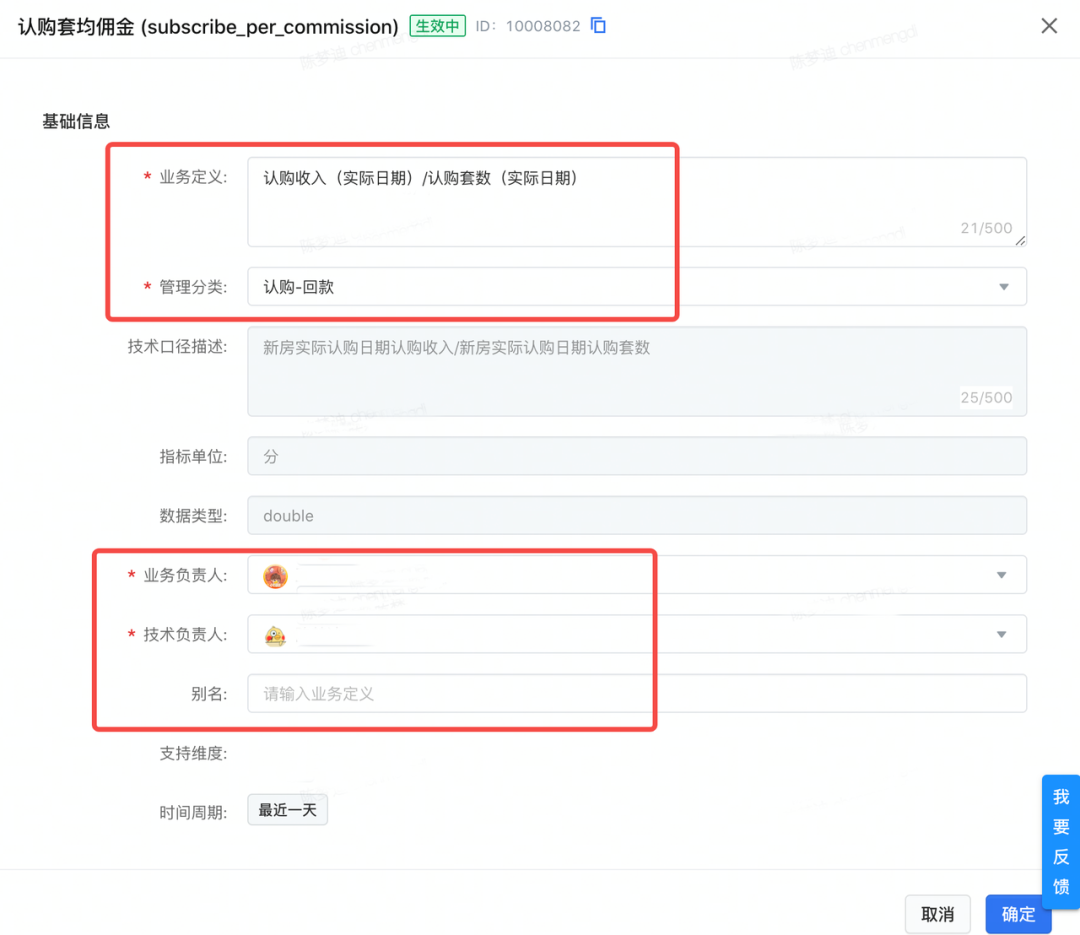Click the 数据类型 double field

[x=636, y=515]
